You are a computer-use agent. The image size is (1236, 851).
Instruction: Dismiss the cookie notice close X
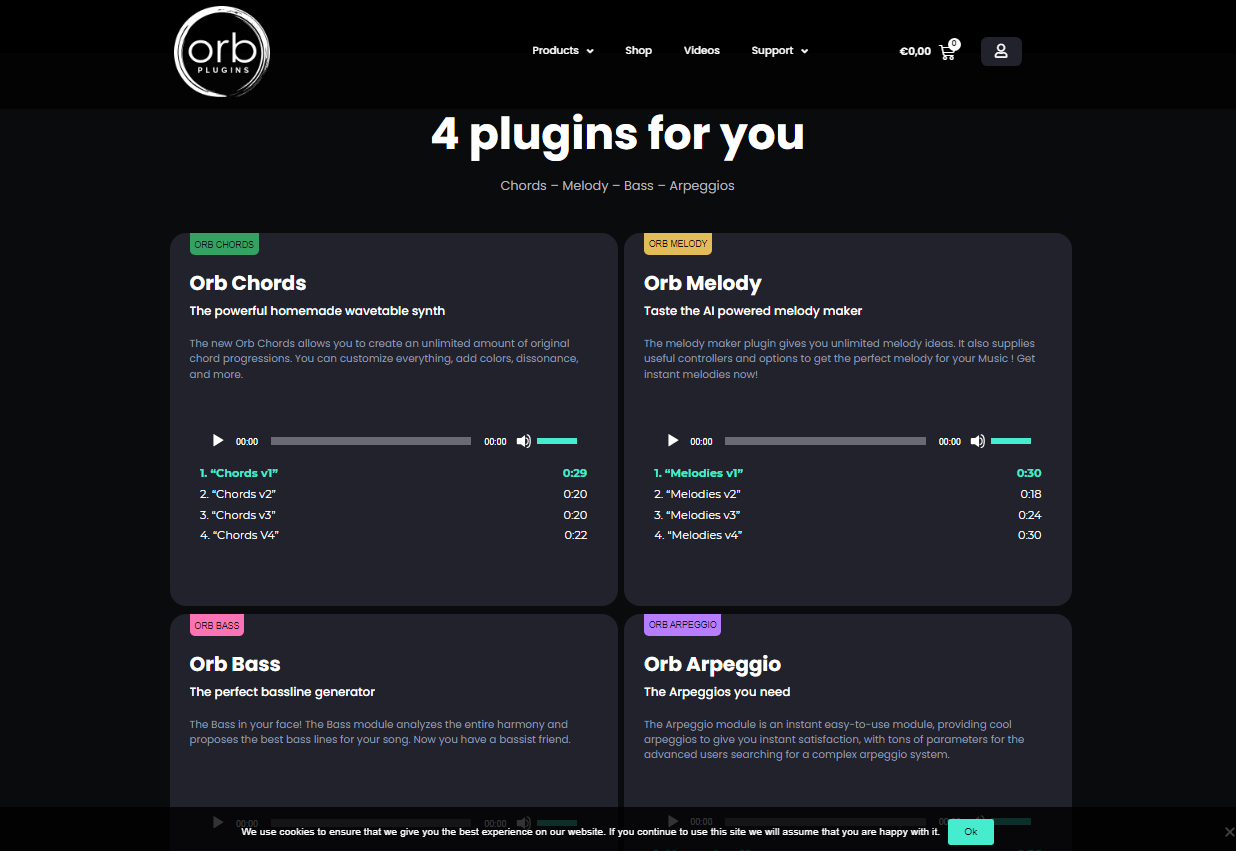(x=1230, y=832)
